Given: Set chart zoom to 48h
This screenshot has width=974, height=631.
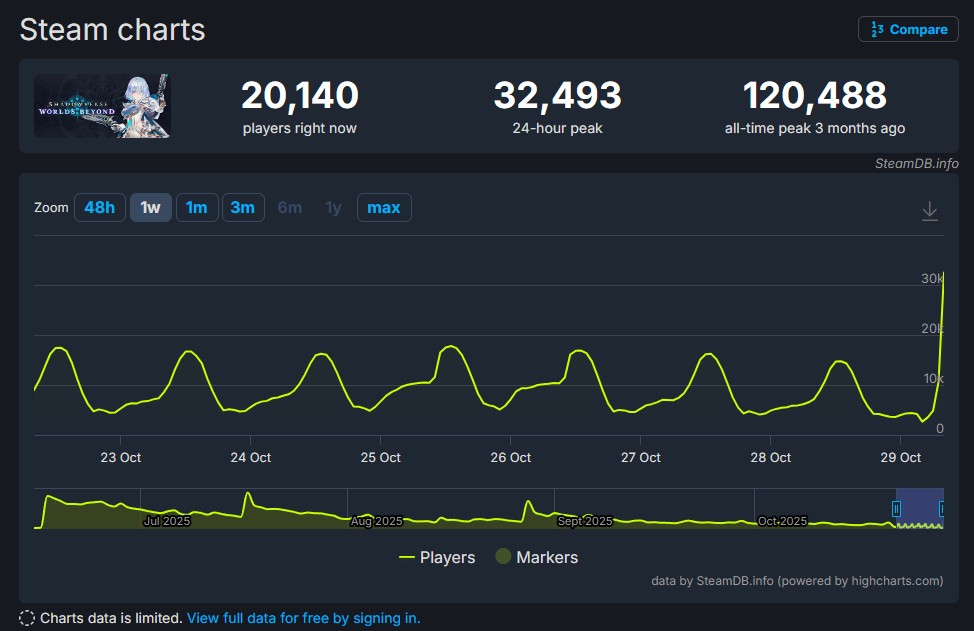Looking at the screenshot, I should 99,207.
